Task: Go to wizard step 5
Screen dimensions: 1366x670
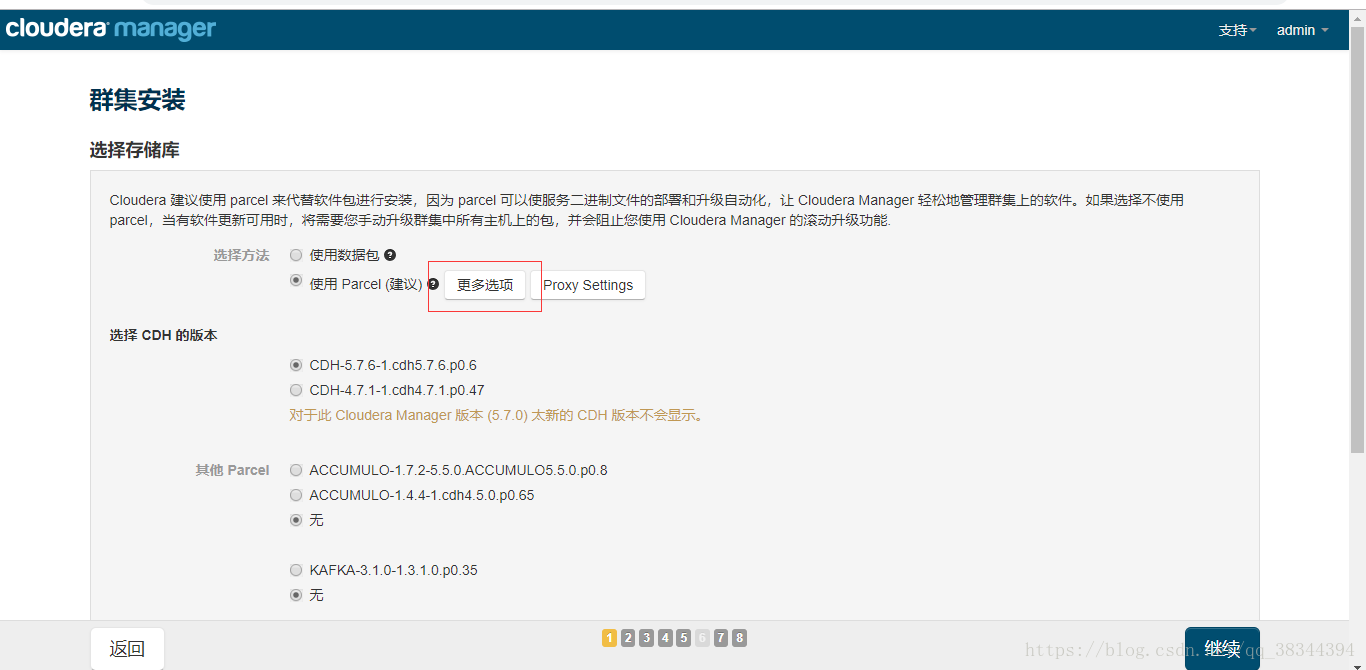Action: click(684, 638)
